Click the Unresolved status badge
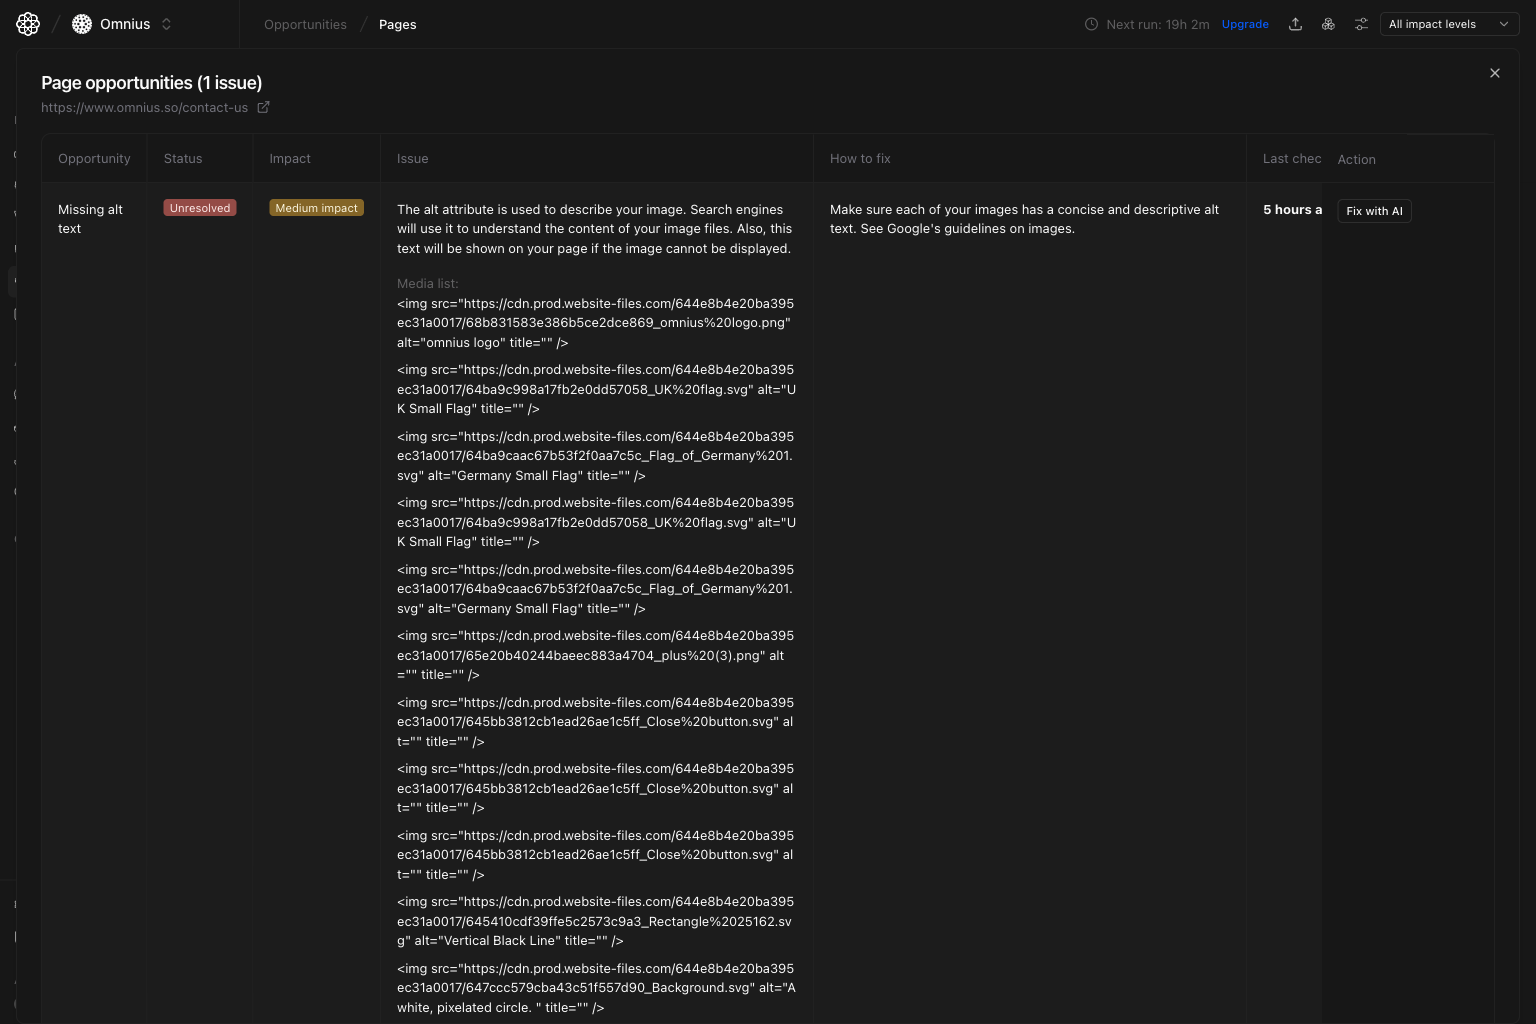The image size is (1536, 1024). [199, 207]
